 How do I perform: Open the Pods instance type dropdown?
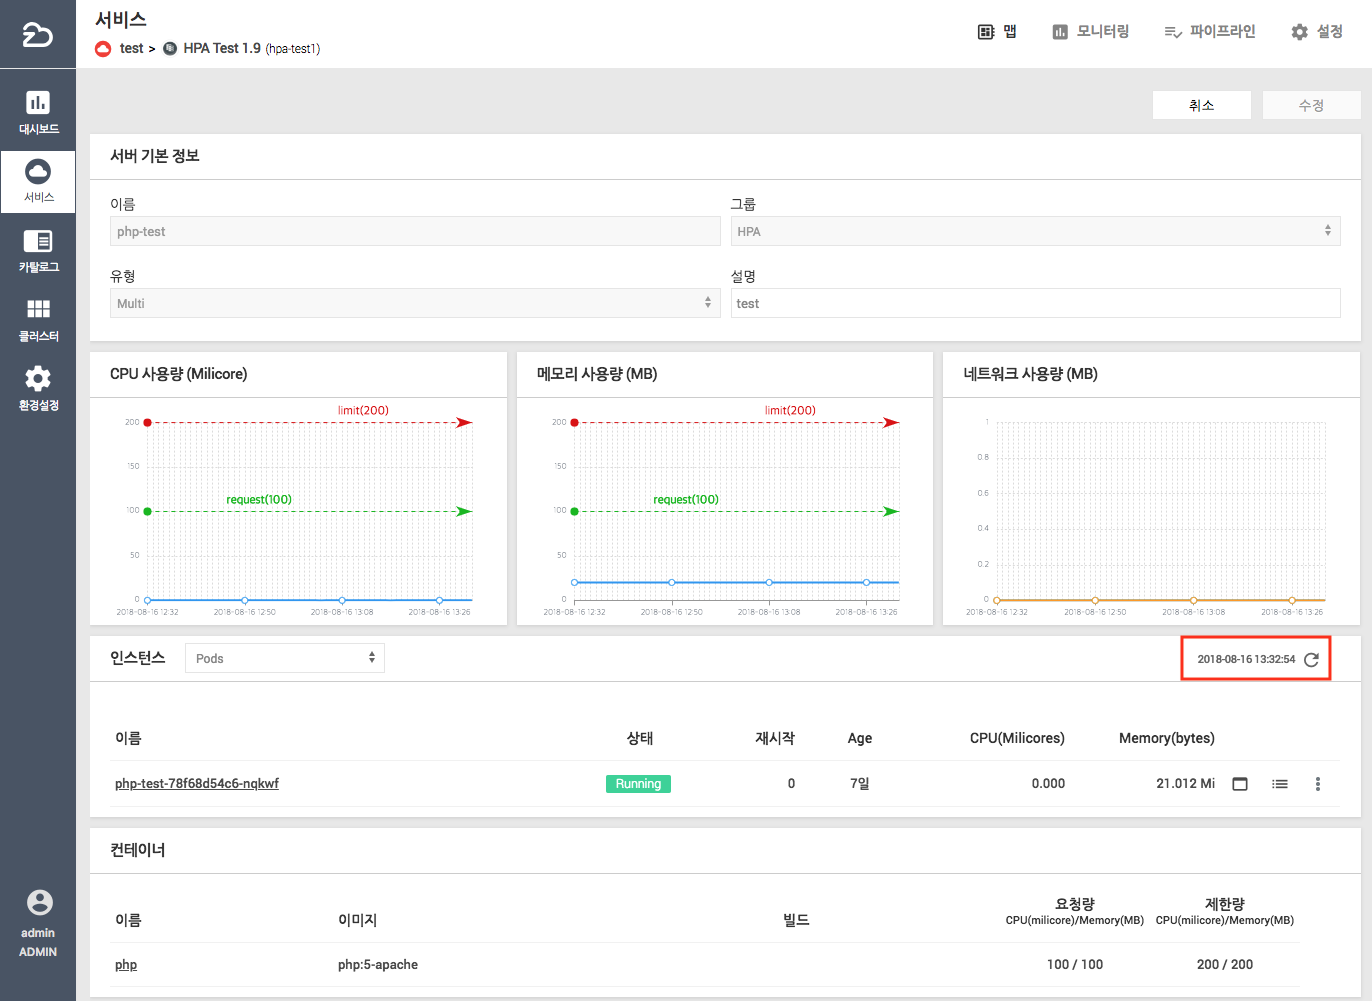click(285, 658)
